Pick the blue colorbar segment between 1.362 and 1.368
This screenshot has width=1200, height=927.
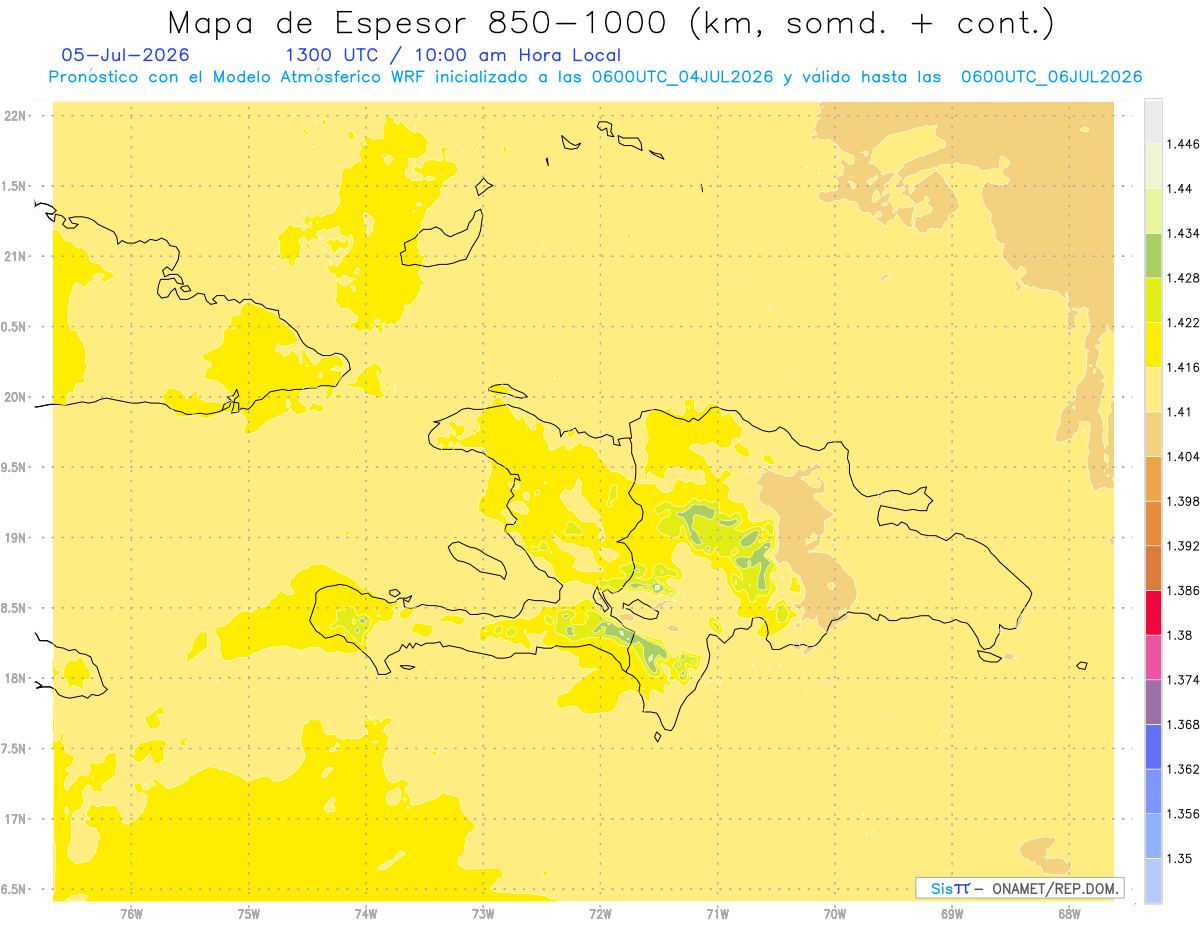point(1153,746)
